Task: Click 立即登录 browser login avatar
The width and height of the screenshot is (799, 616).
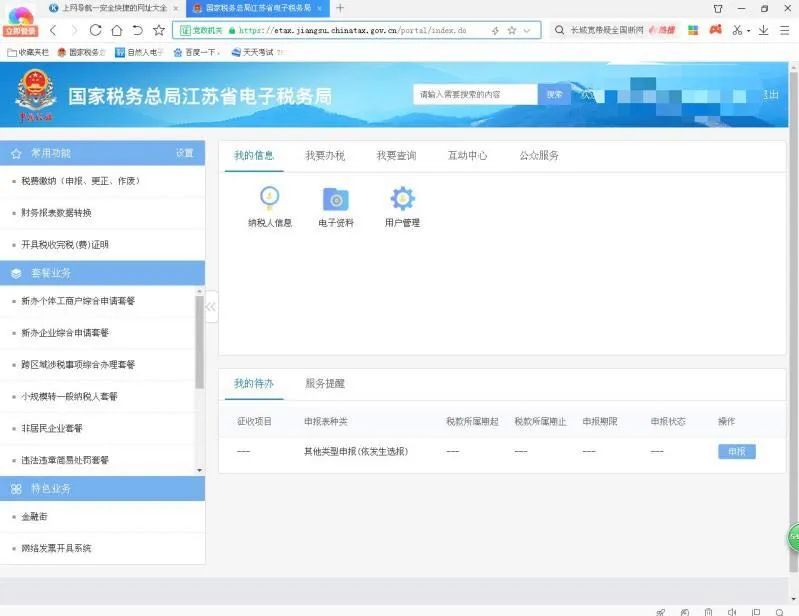Action: pos(20,22)
